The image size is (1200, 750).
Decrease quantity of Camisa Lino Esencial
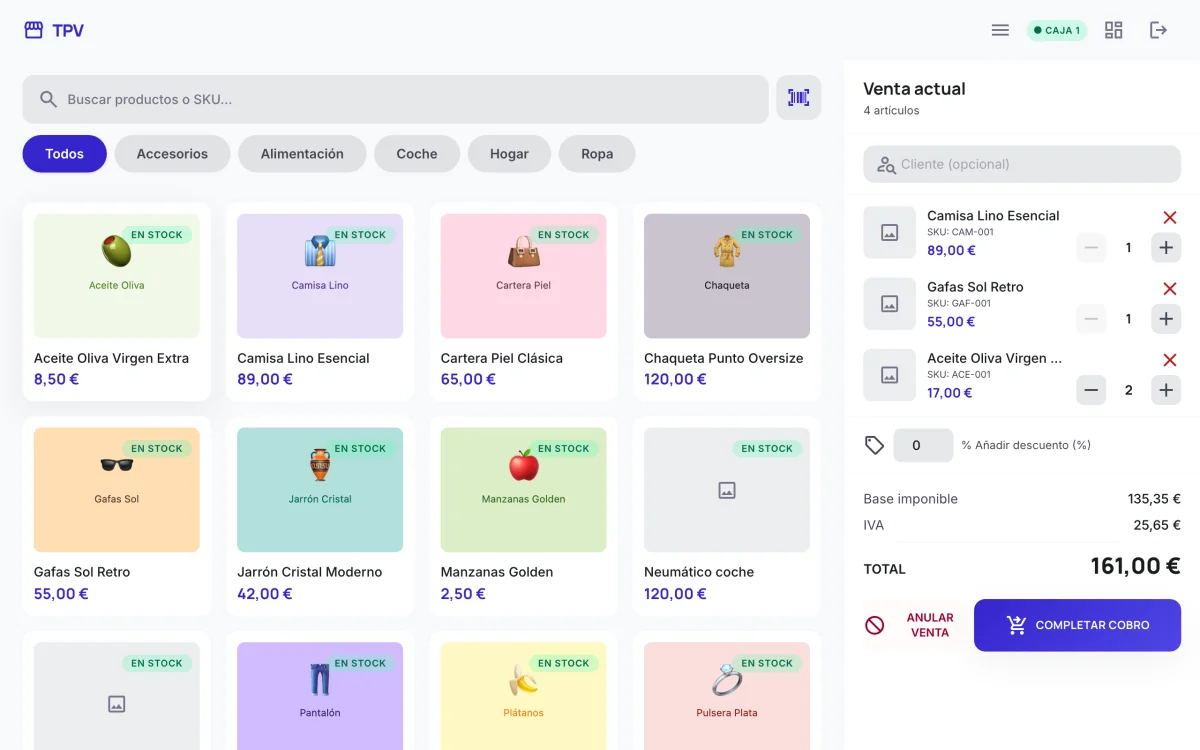1091,247
